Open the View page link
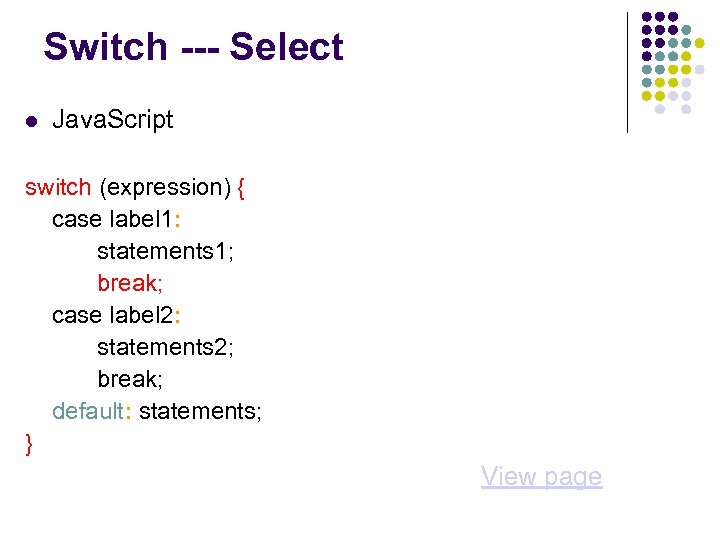720x540 pixels. tap(541, 476)
